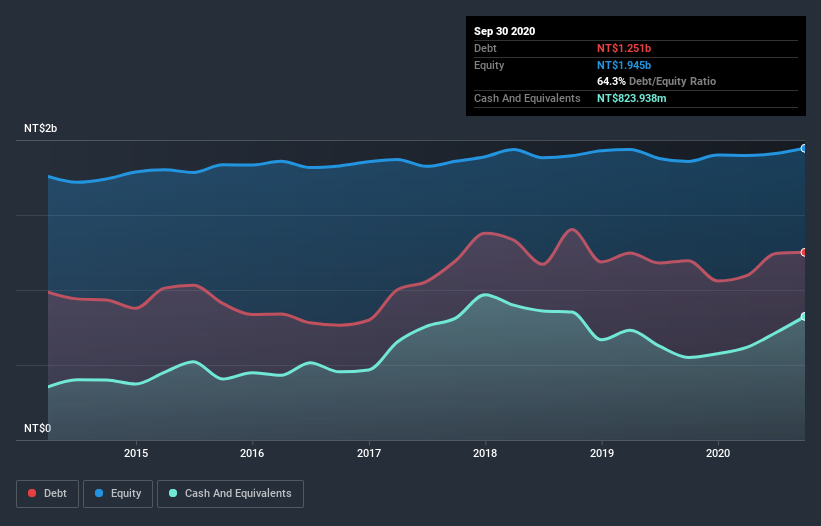Toggle the Debt legend button
The width and height of the screenshot is (821, 526).
point(48,494)
